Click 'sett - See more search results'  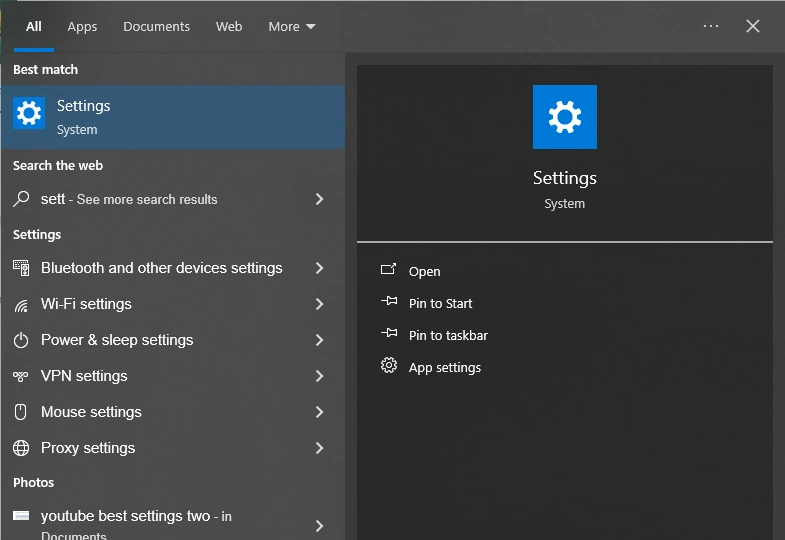click(129, 199)
